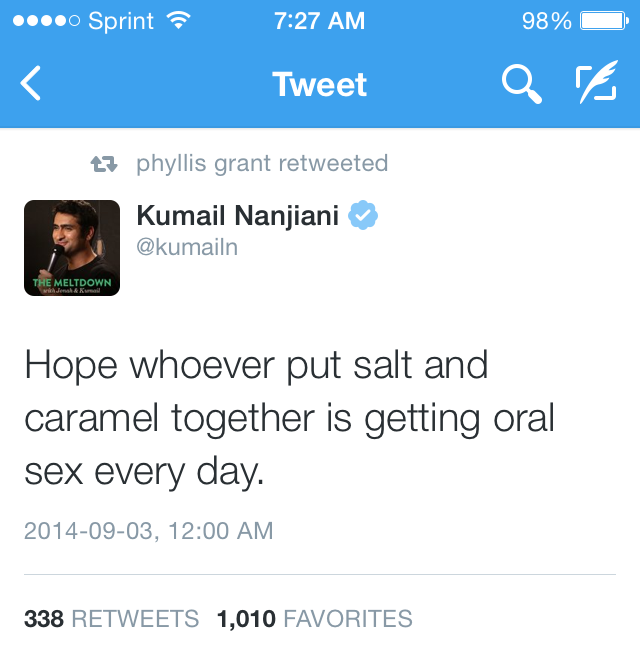Select the Kumail Nanjiani display name
This screenshot has width=640, height=656.
[x=237, y=215]
